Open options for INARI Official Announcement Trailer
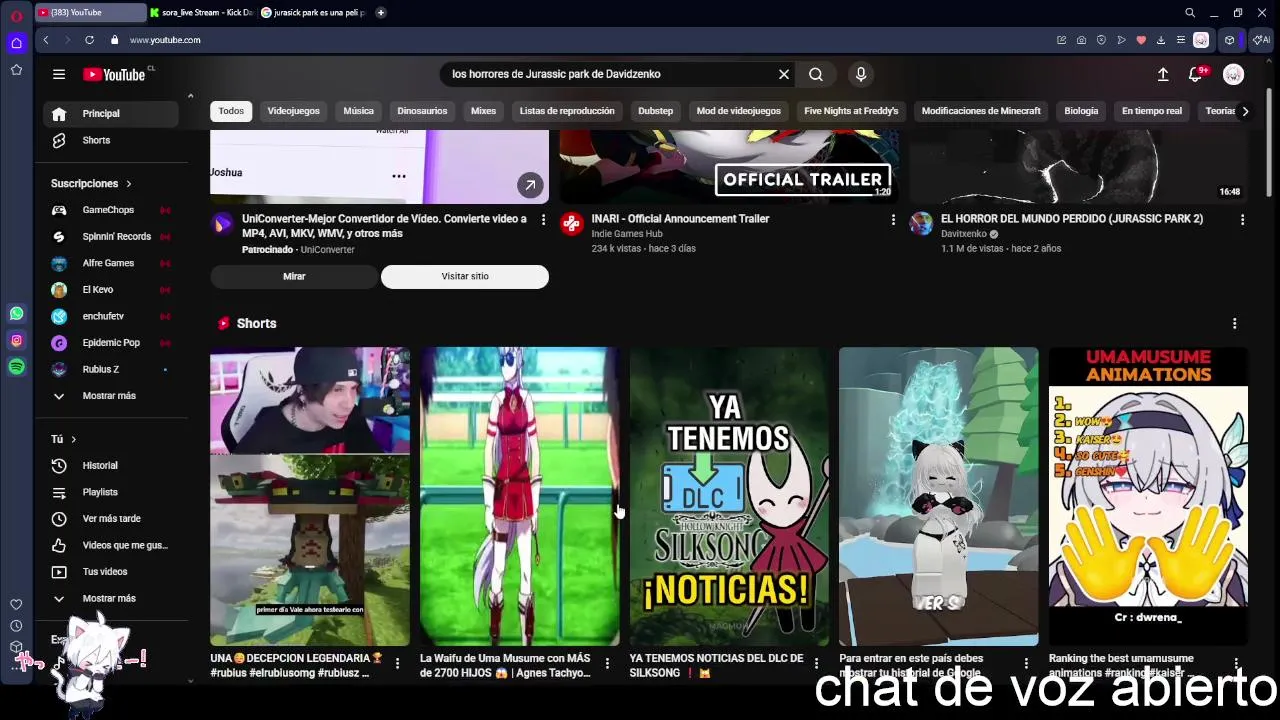This screenshot has height=720, width=1280. (893, 219)
